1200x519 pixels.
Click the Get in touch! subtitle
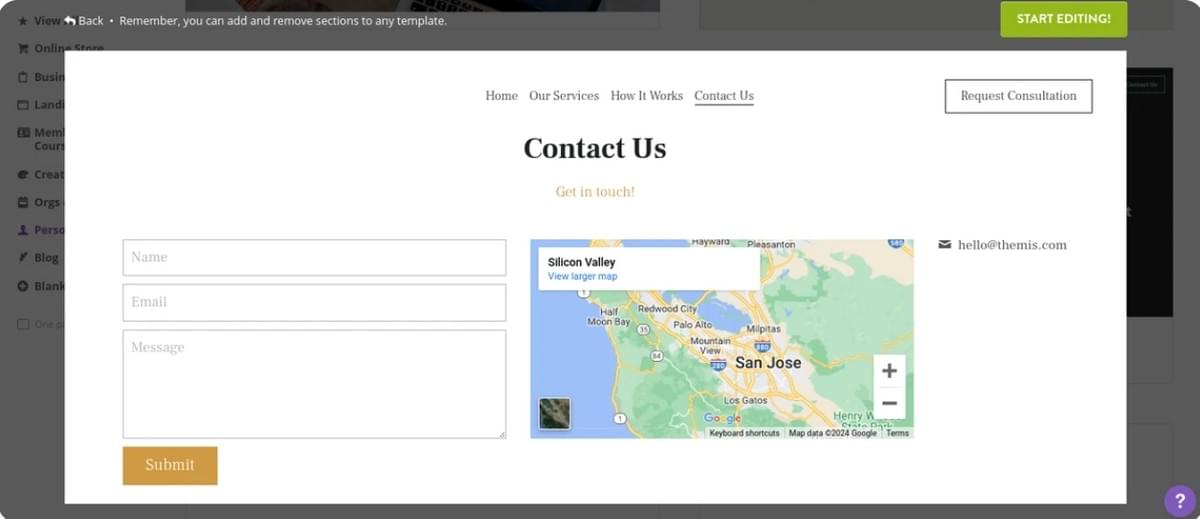(595, 191)
